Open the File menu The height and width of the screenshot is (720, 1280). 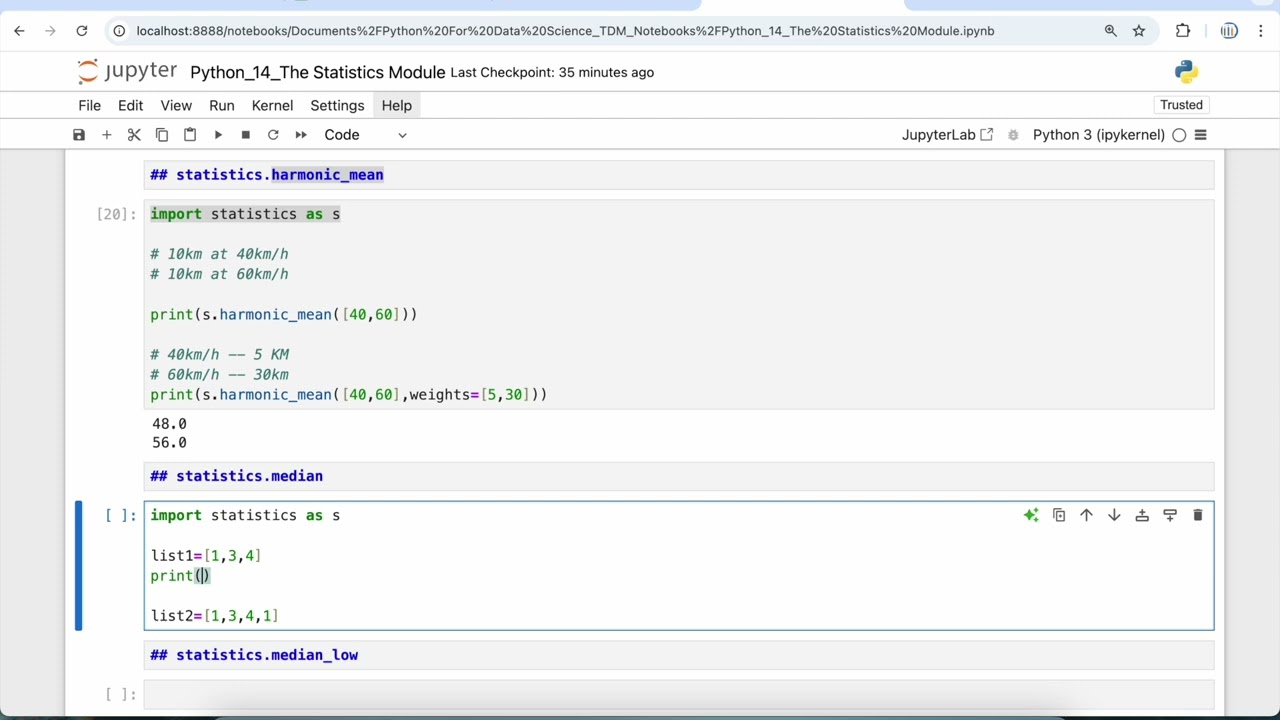90,105
